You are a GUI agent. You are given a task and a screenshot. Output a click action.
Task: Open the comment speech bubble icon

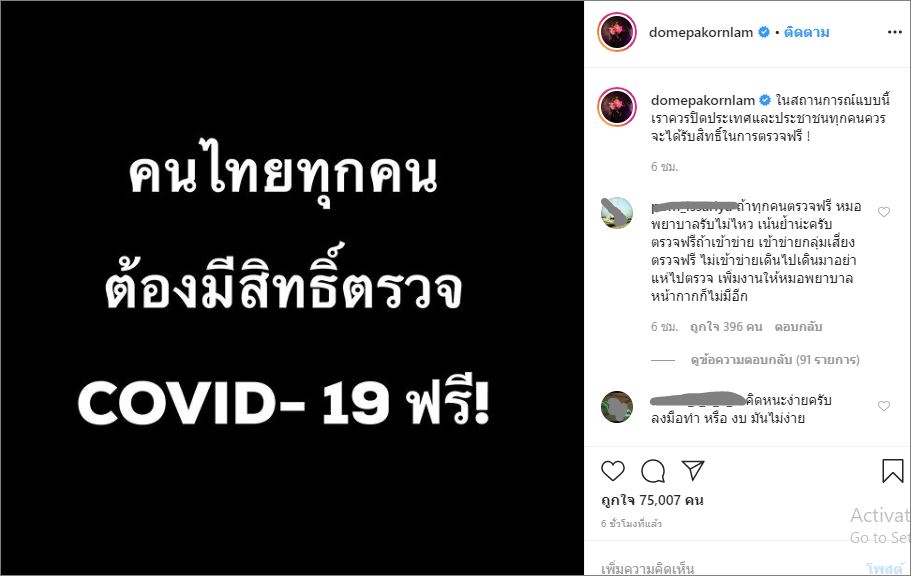[x=653, y=471]
